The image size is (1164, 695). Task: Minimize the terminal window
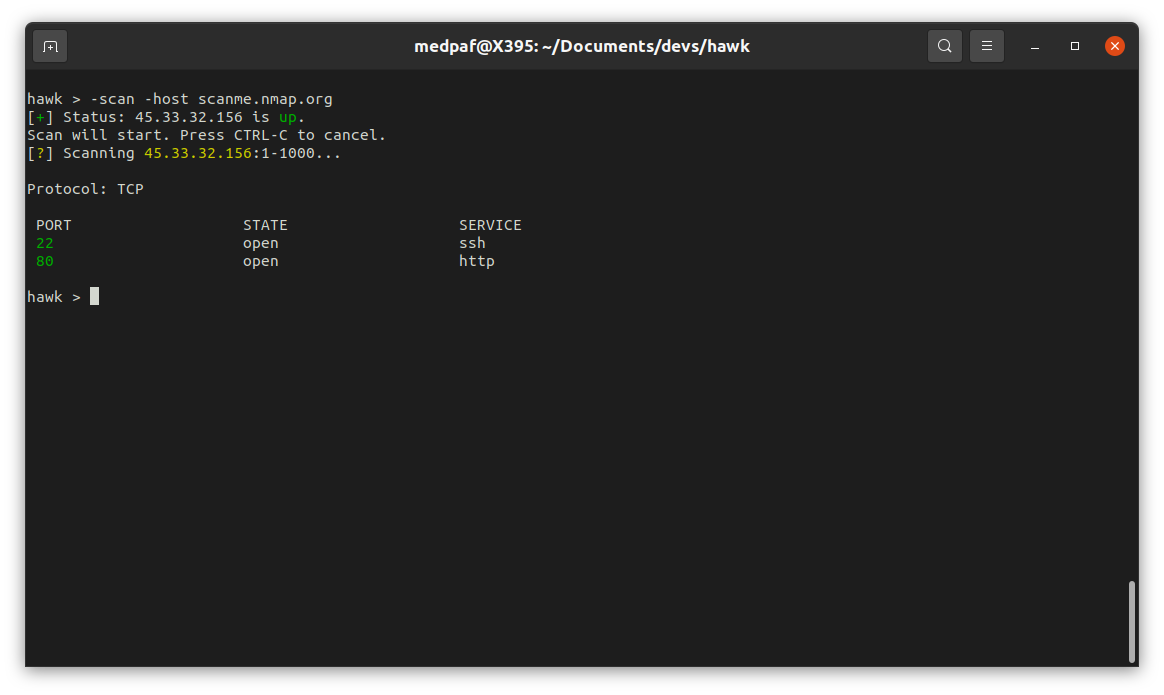pyautogui.click(x=1035, y=46)
